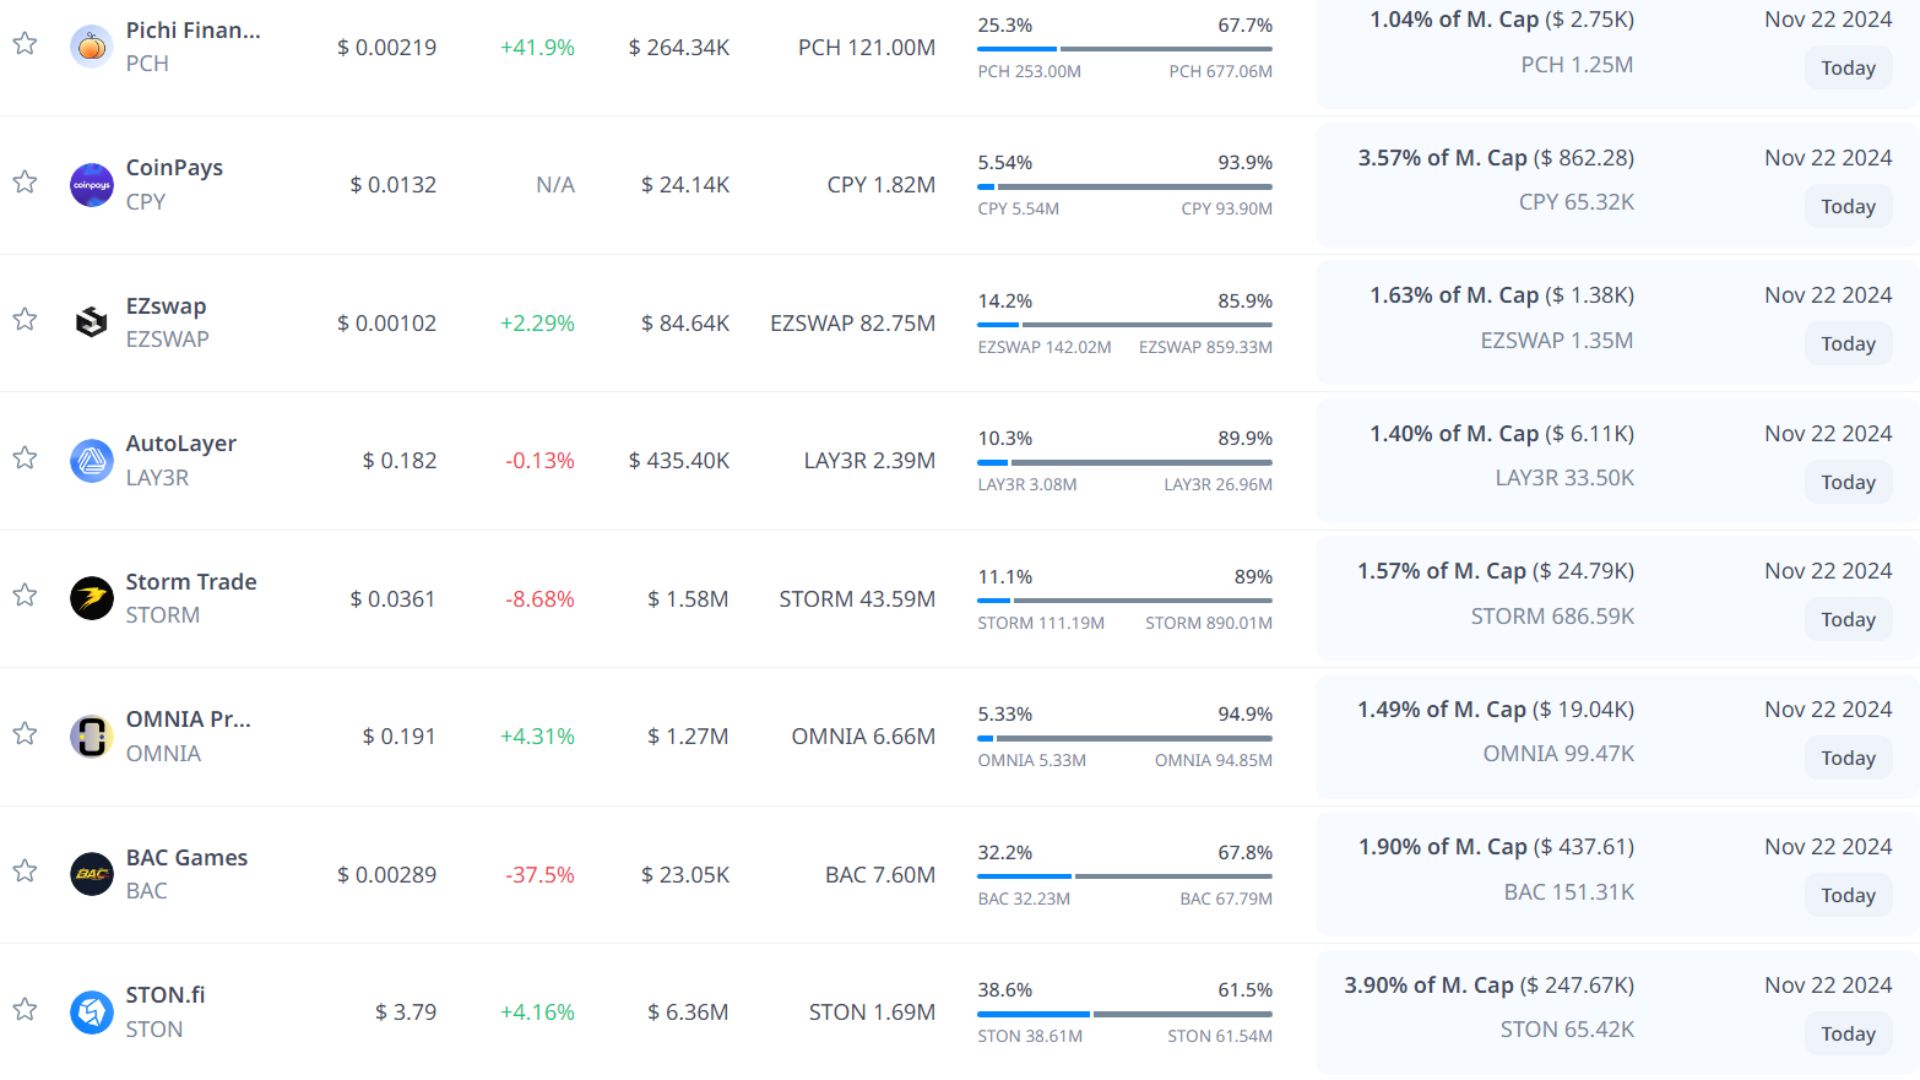Viewport: 1920px width, 1080px height.
Task: Click the BAC Games unlock progress bar
Action: (1124, 876)
